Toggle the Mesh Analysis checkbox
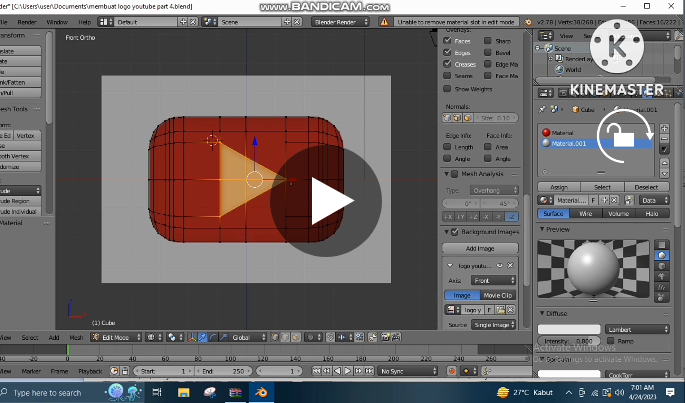Viewport: 685px width, 403px height. click(455, 174)
